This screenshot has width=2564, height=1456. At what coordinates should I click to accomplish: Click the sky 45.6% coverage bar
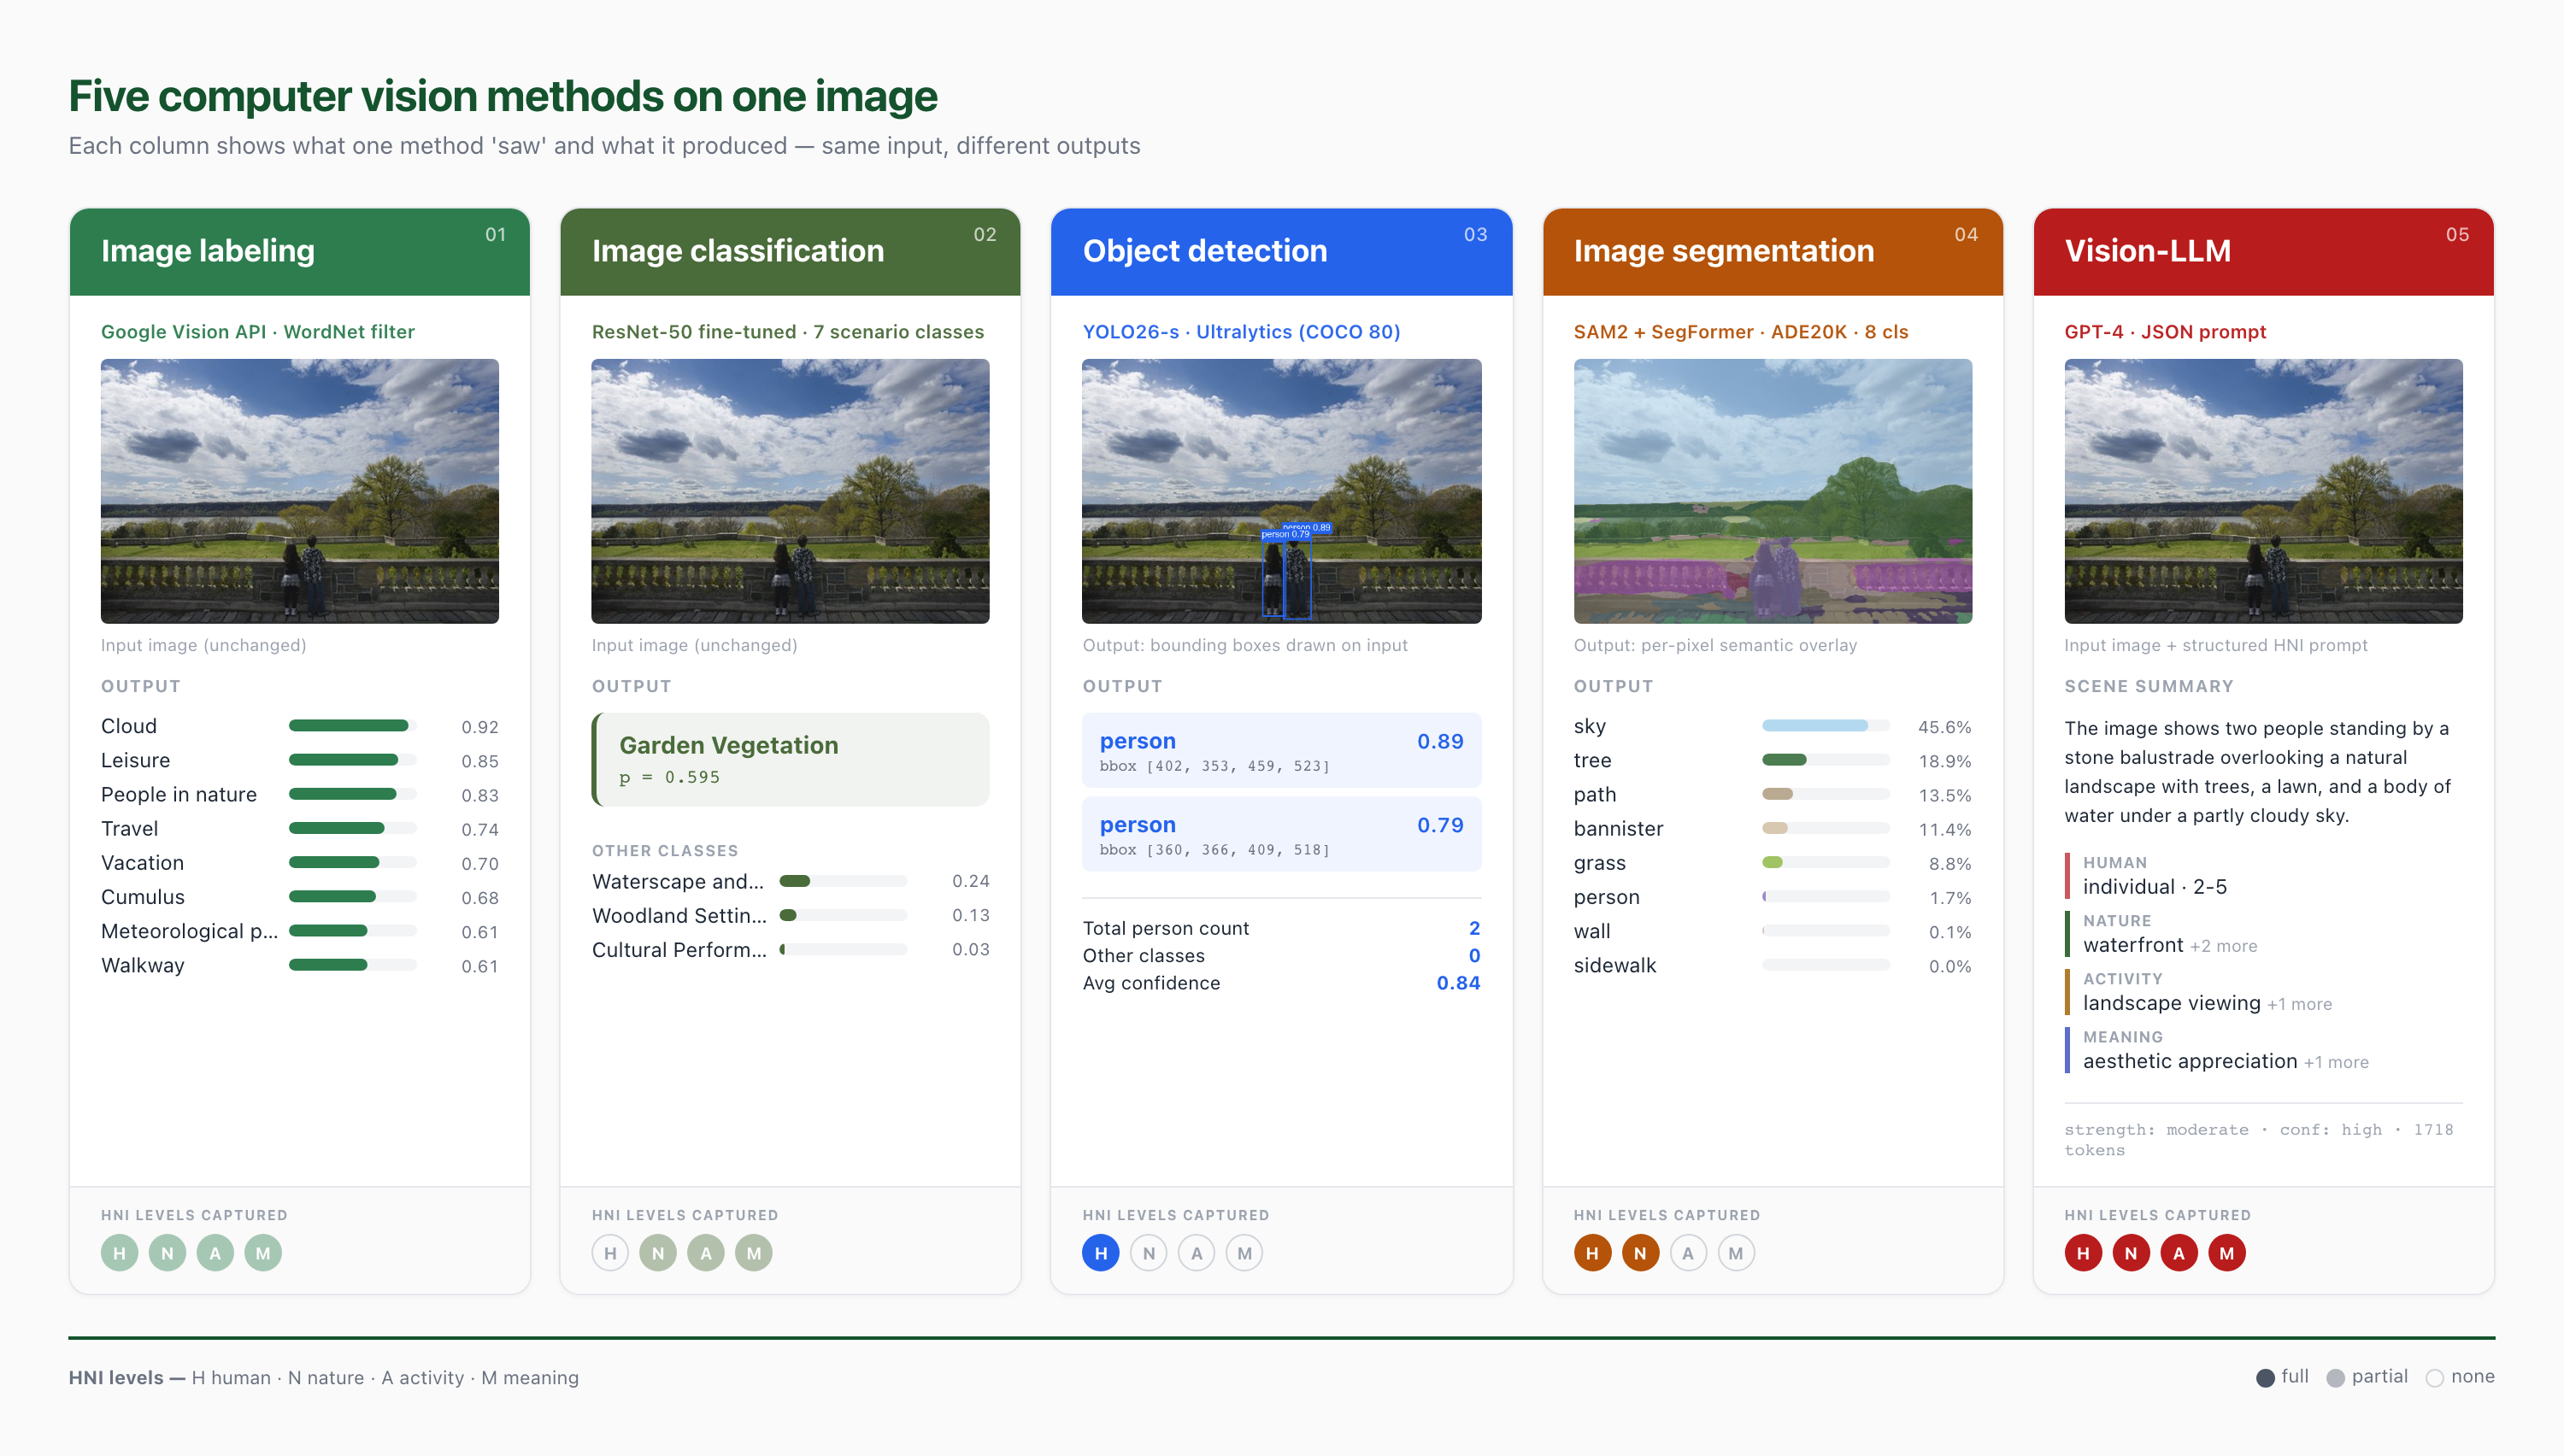click(1826, 726)
